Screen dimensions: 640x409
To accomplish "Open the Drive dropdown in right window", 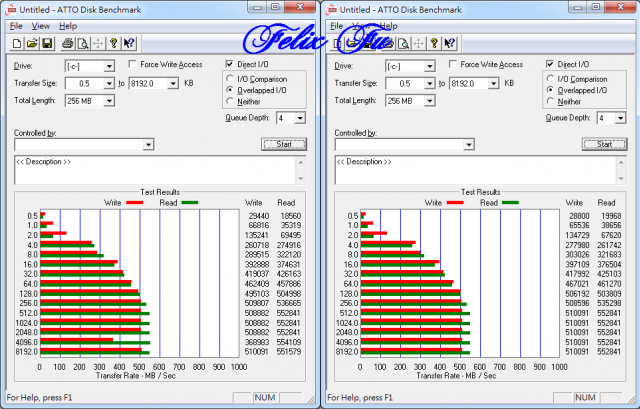I will [429, 66].
